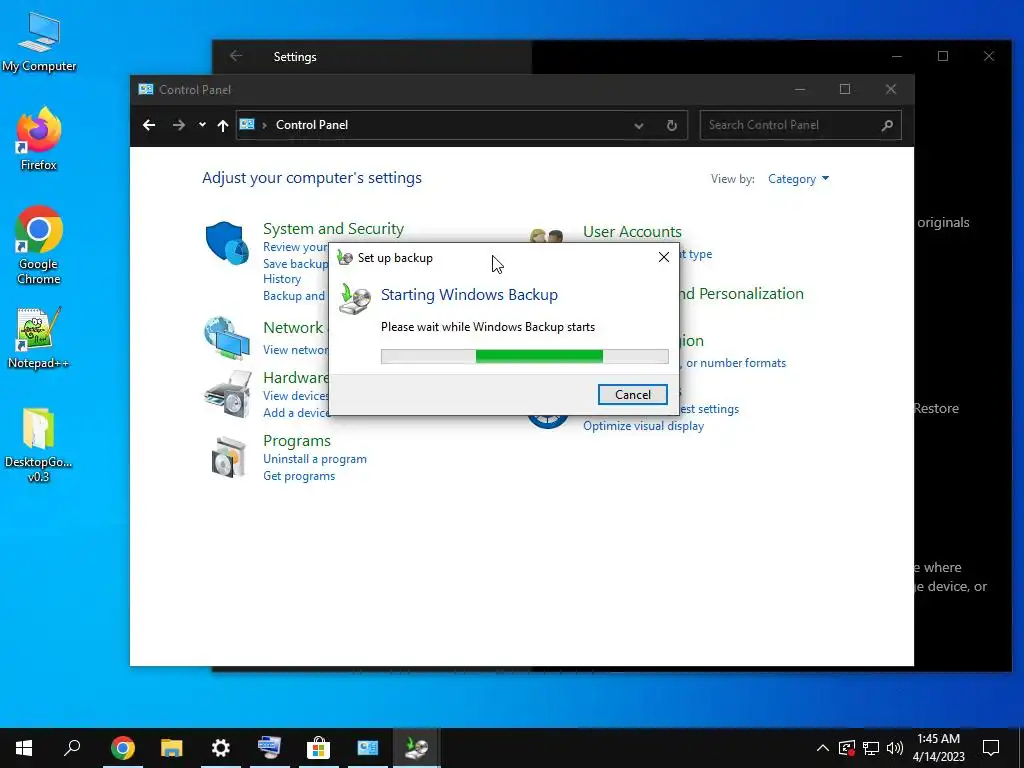Switch to Windows Backup taskbar button
Image resolution: width=1024 pixels, height=768 pixels.
(x=417, y=748)
